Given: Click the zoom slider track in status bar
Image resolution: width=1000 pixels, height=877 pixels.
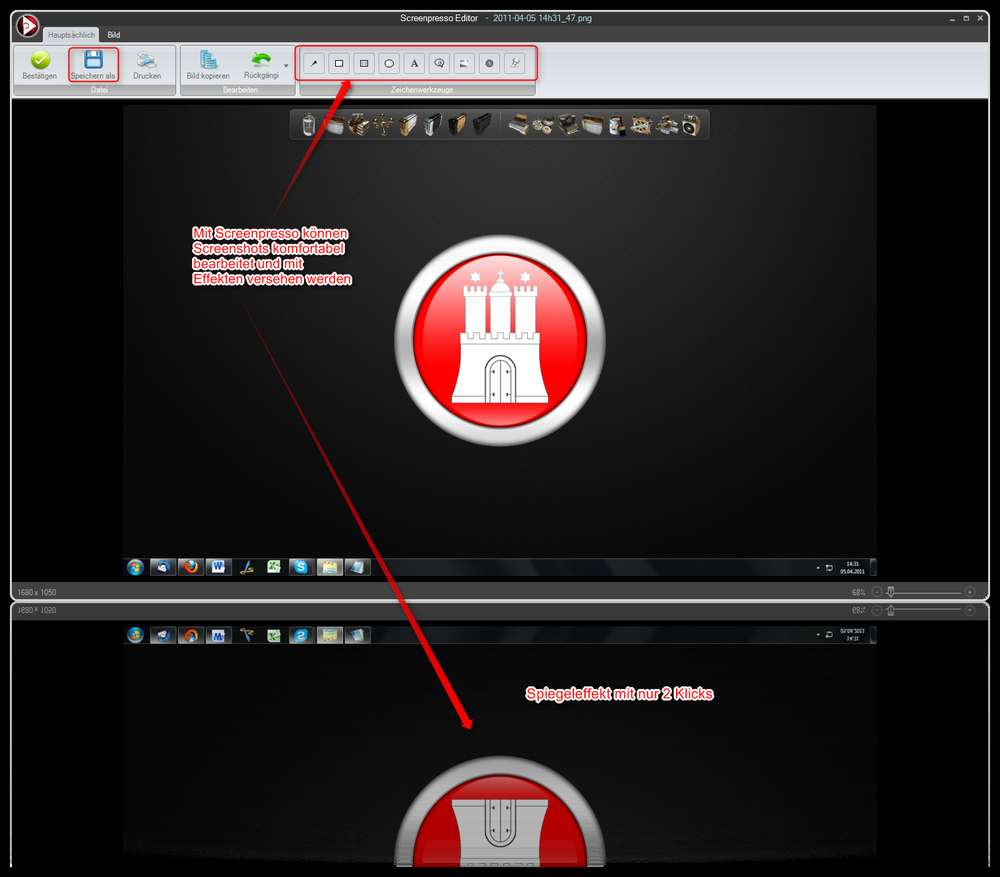Looking at the screenshot, I should click(923, 592).
